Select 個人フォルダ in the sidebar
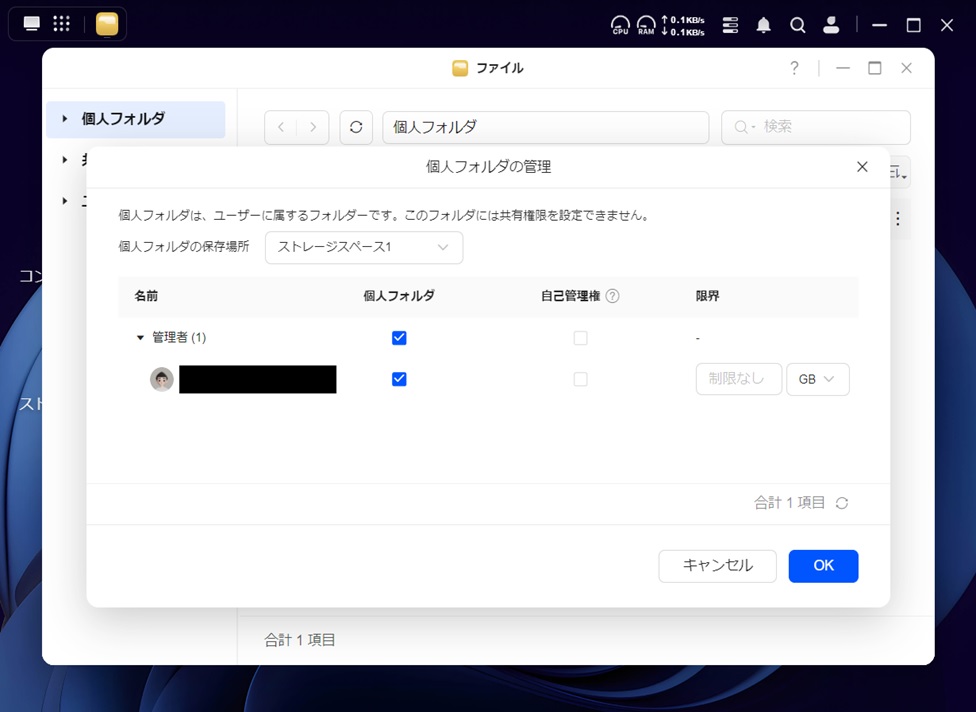 pyautogui.click(x=136, y=119)
